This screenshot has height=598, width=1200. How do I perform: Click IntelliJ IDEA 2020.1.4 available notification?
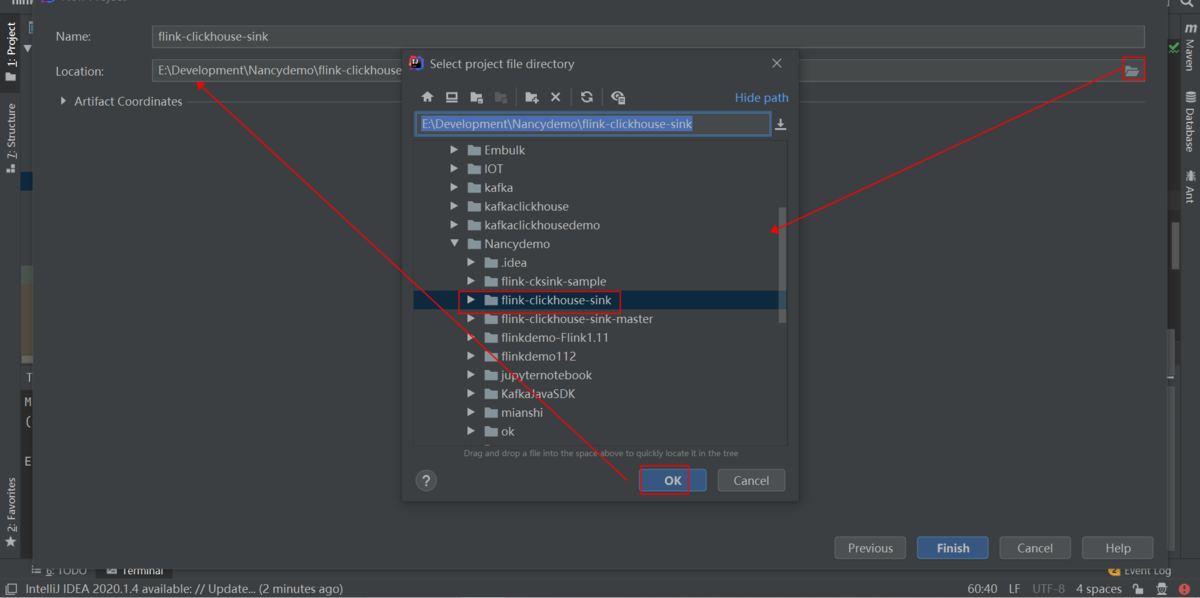pyautogui.click(x=183, y=589)
